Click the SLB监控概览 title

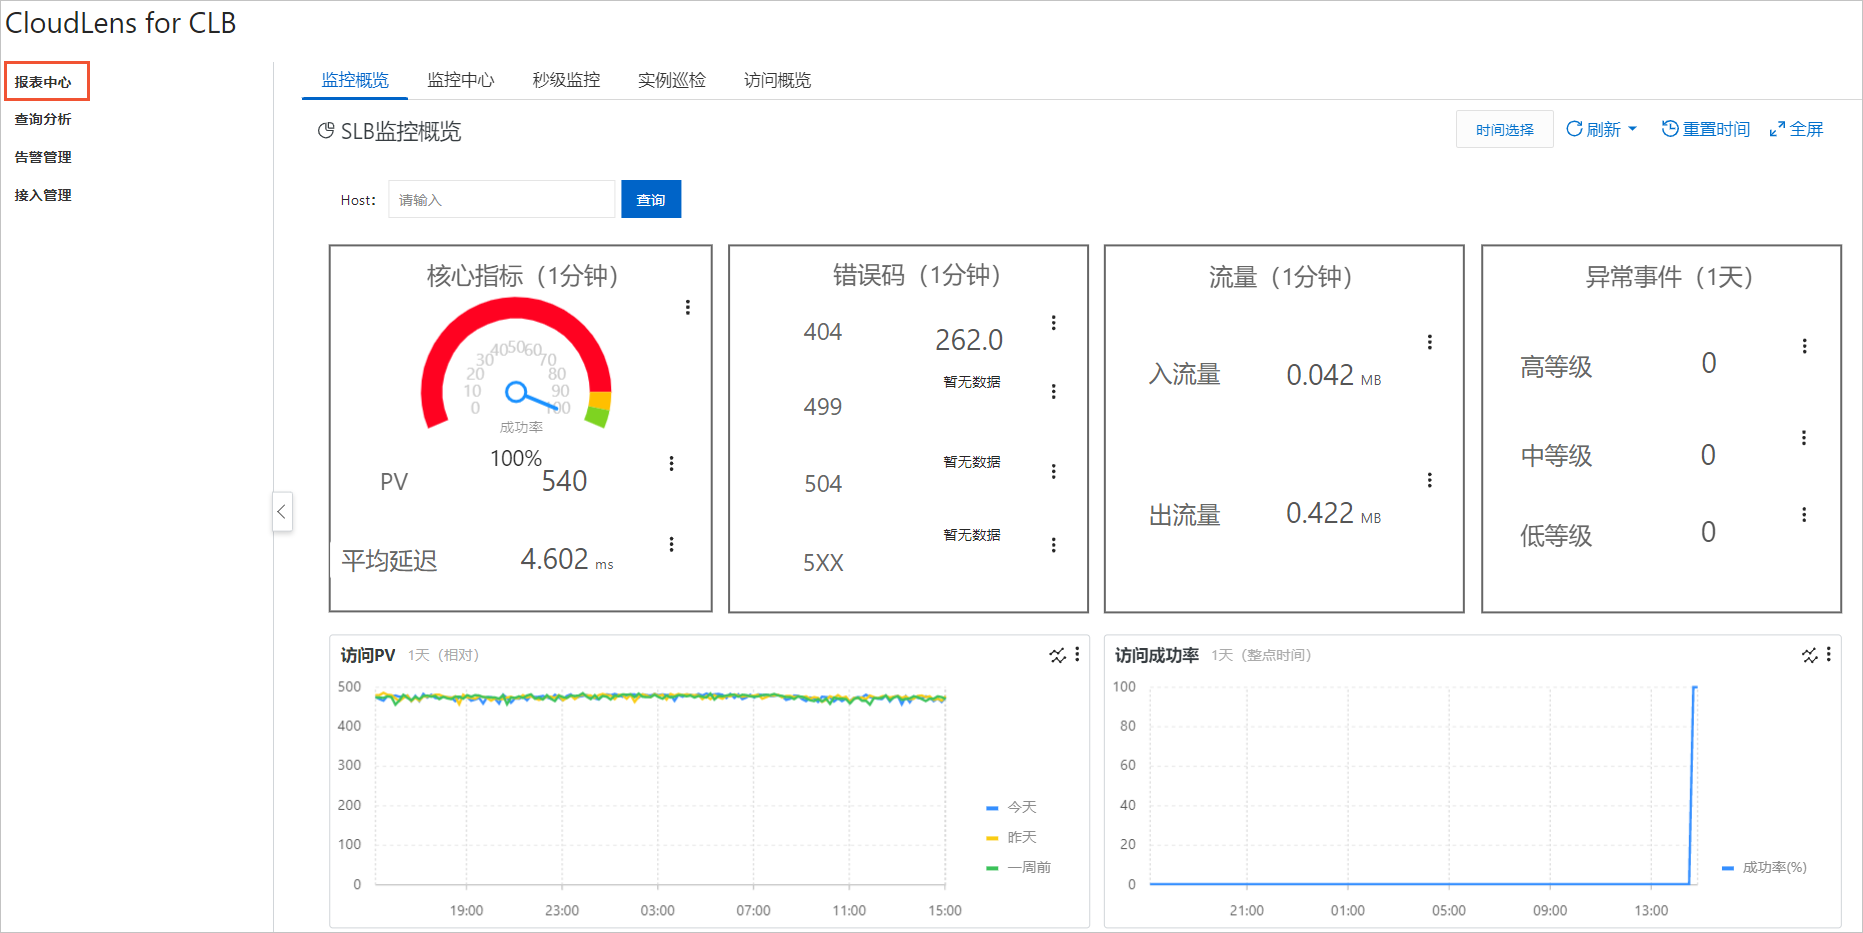tap(400, 131)
